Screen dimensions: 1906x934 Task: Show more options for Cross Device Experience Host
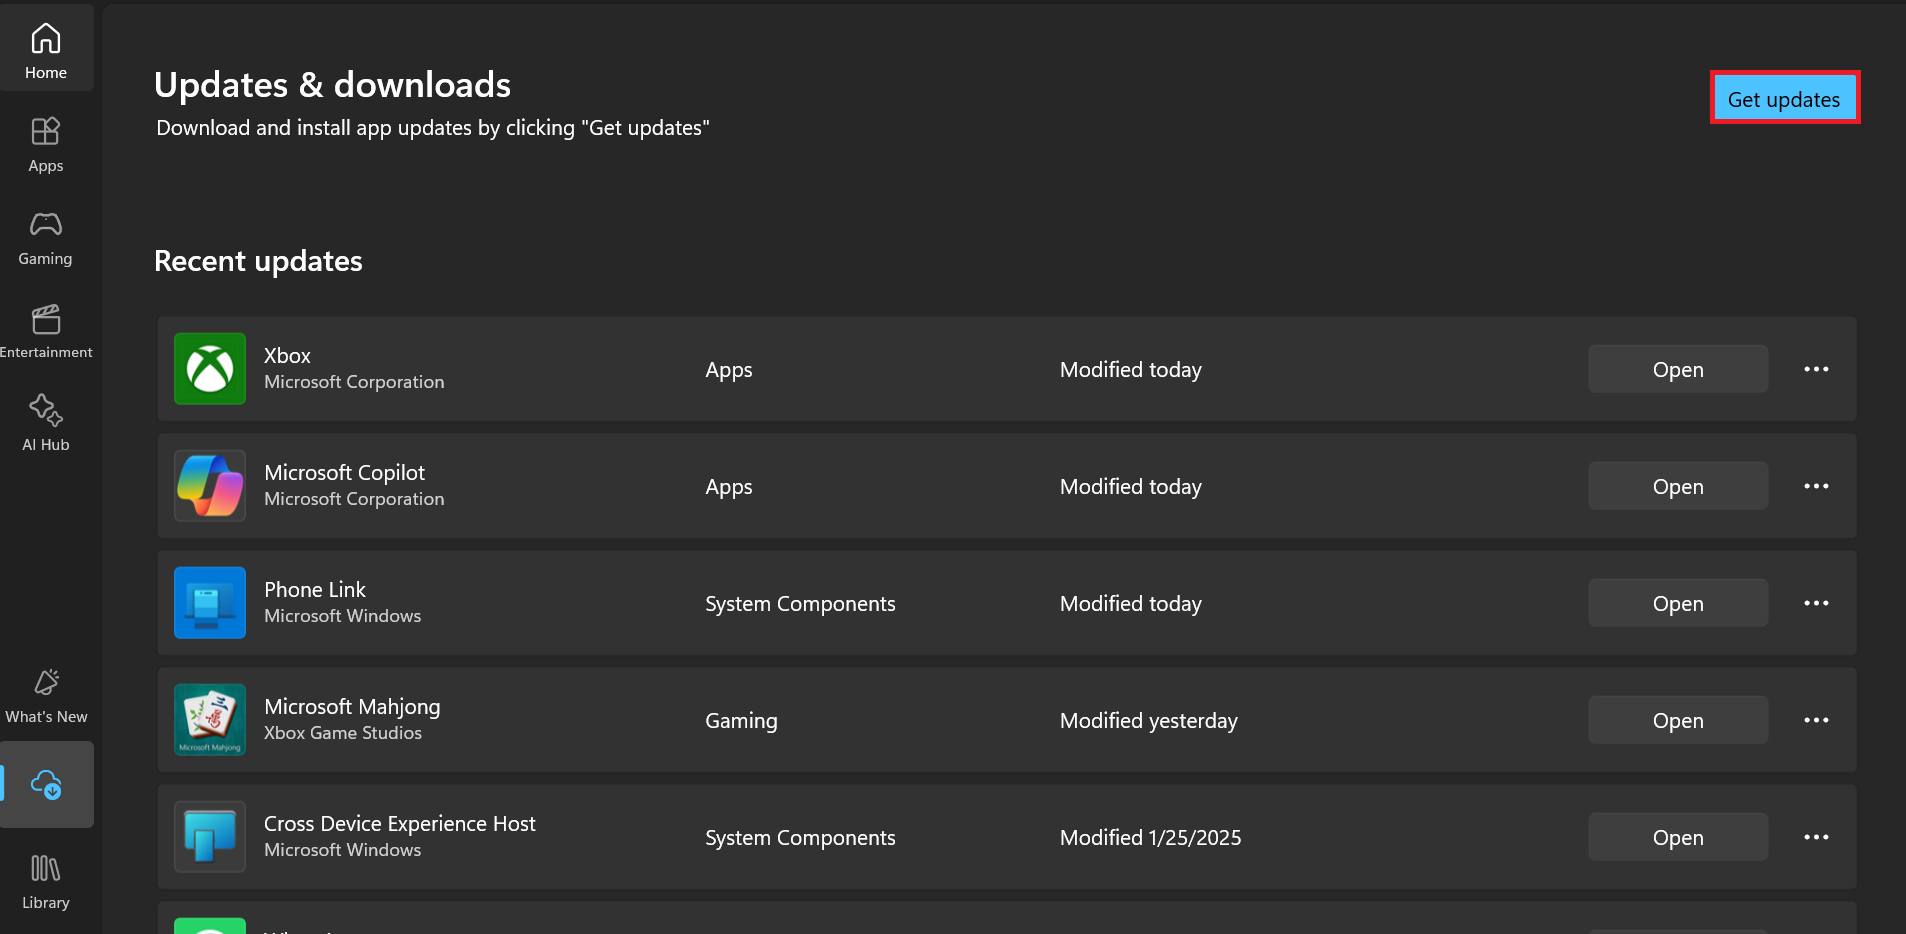coord(1816,838)
